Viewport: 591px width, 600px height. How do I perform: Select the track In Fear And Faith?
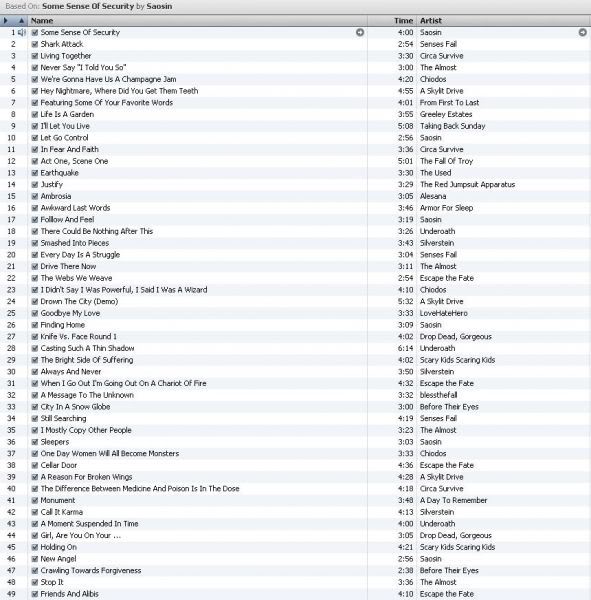tap(70, 149)
